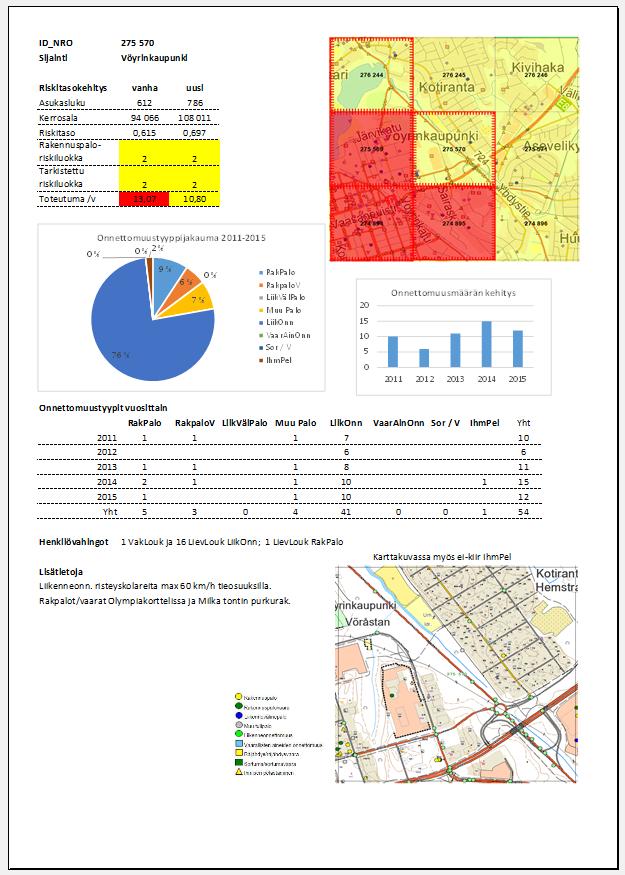
Task: Click the Onnettomuusmäärän kehitys chart title
Action: pos(453,293)
